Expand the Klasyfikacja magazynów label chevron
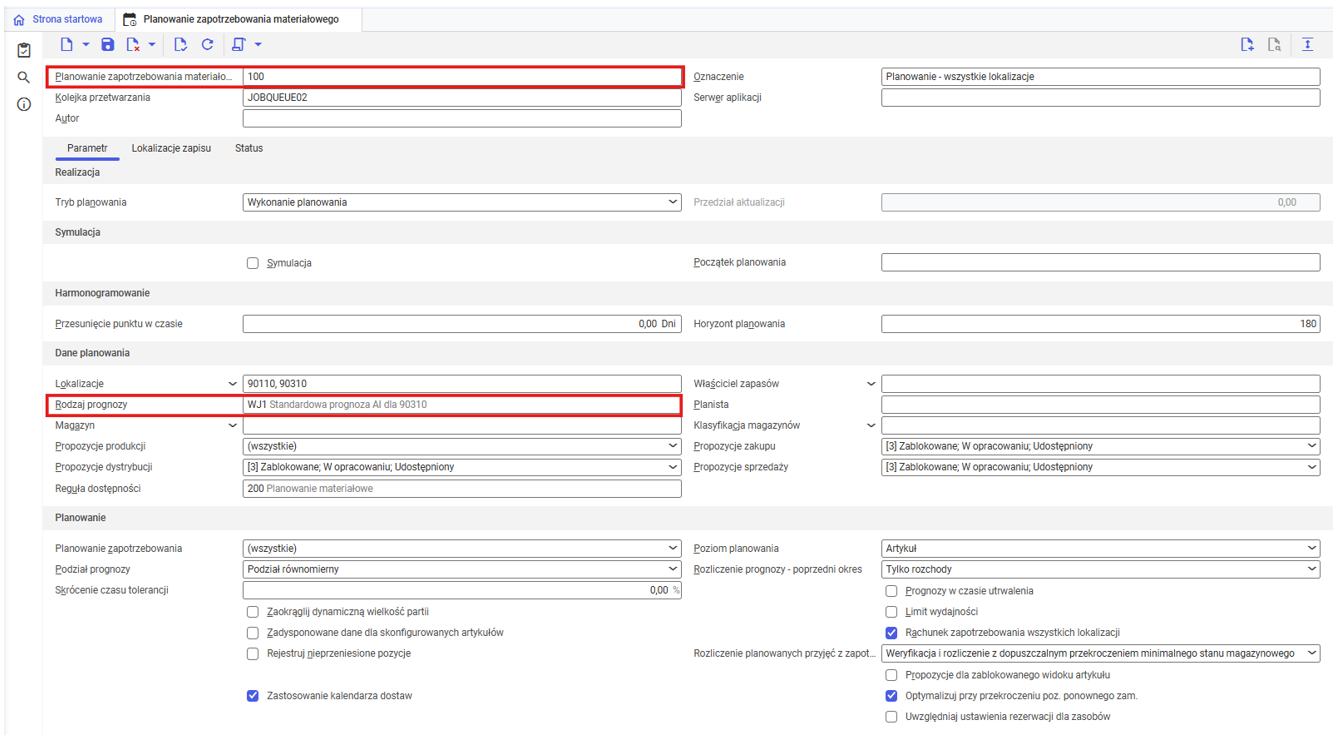The height and width of the screenshot is (742, 1340). pyautogui.click(x=871, y=425)
